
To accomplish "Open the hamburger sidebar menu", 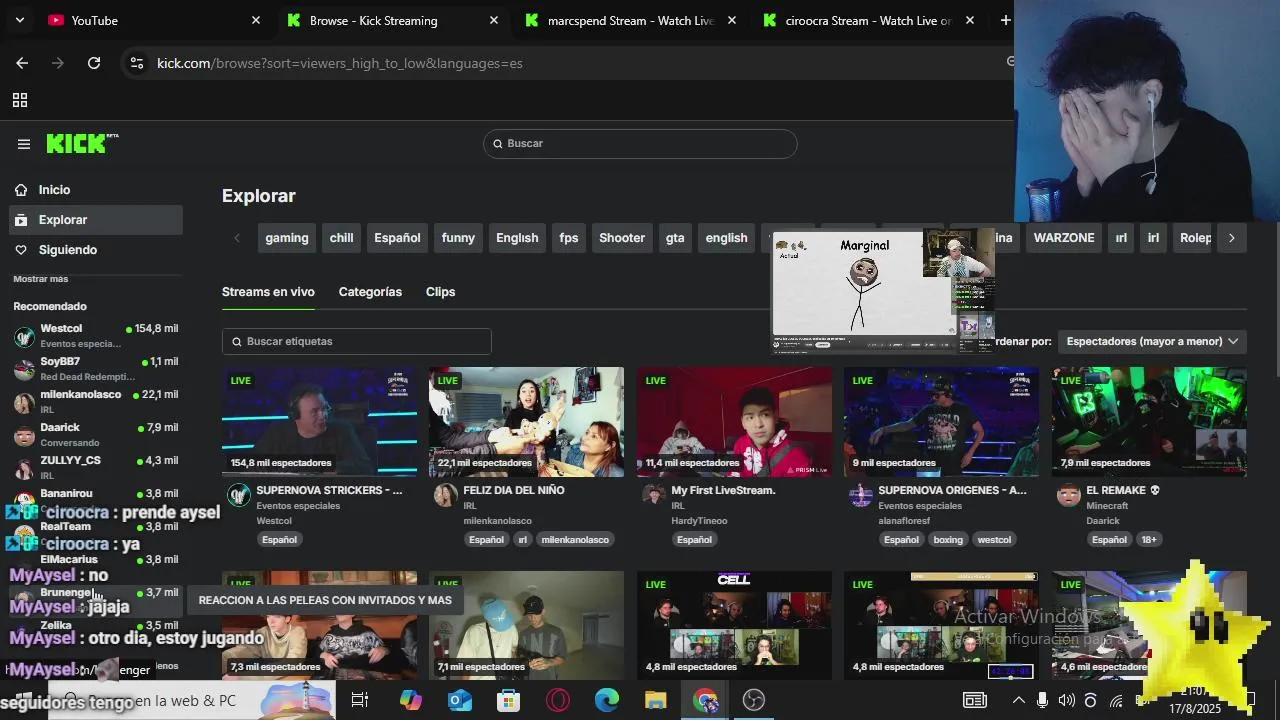I will click(24, 144).
